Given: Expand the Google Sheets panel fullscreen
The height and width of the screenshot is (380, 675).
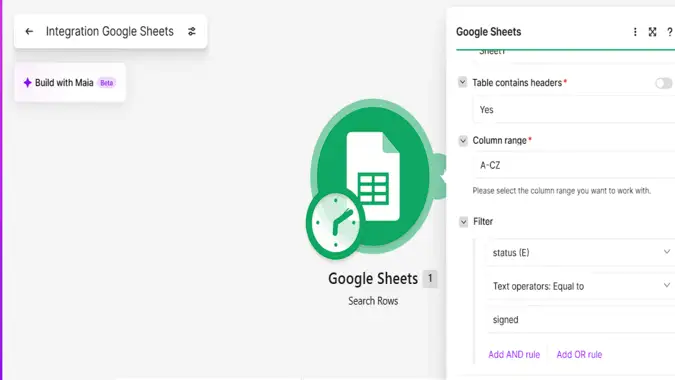Looking at the screenshot, I should click(x=652, y=32).
